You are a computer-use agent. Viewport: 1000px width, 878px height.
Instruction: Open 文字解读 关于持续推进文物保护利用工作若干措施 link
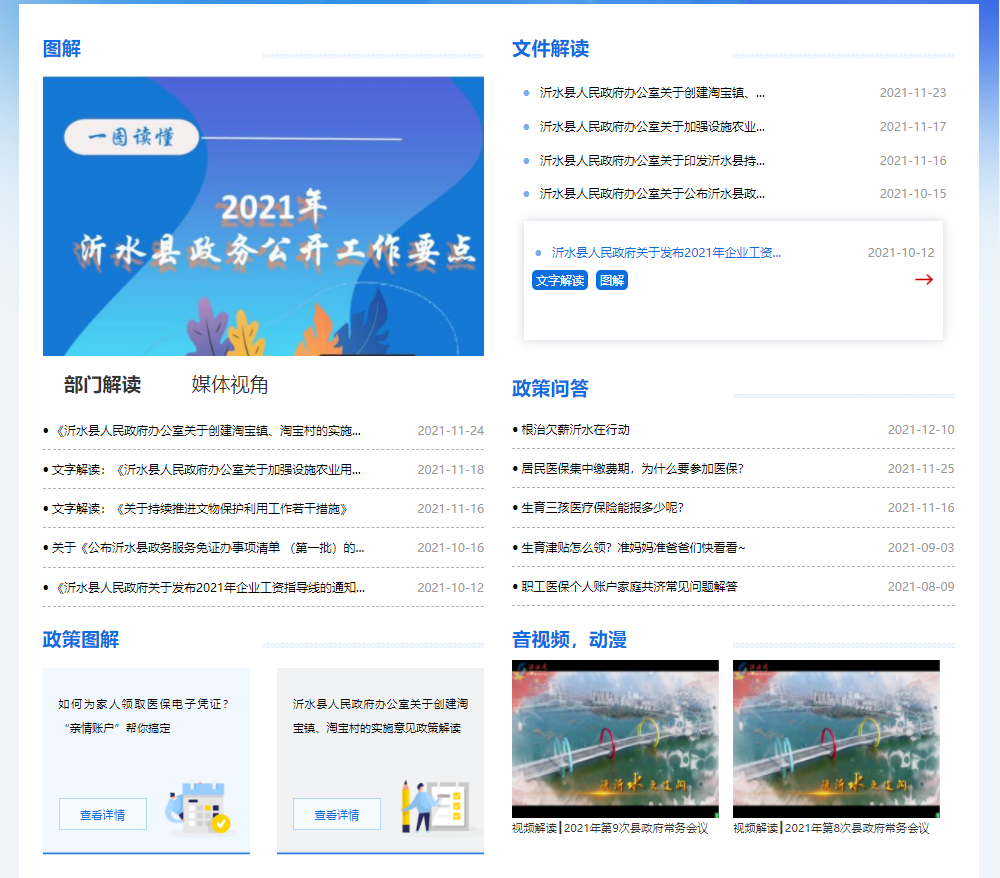[x=200, y=509]
